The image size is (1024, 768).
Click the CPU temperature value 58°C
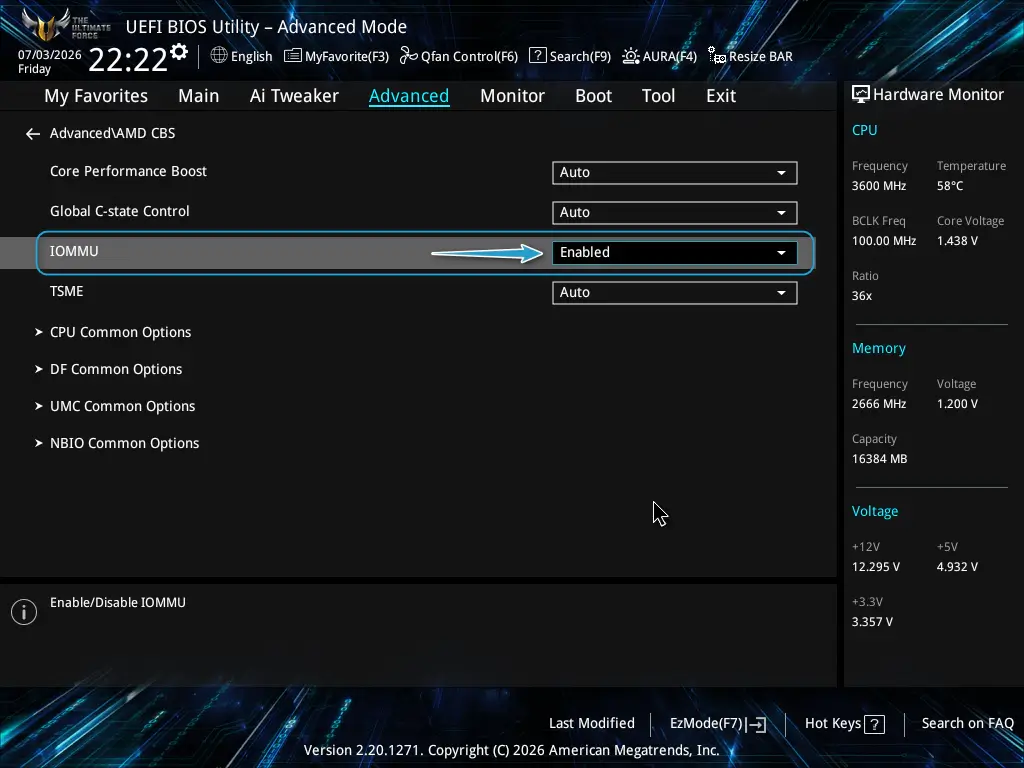click(x=950, y=186)
